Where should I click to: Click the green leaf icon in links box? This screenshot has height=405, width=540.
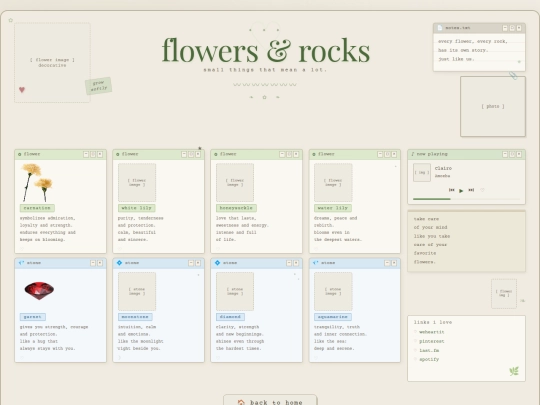click(514, 371)
